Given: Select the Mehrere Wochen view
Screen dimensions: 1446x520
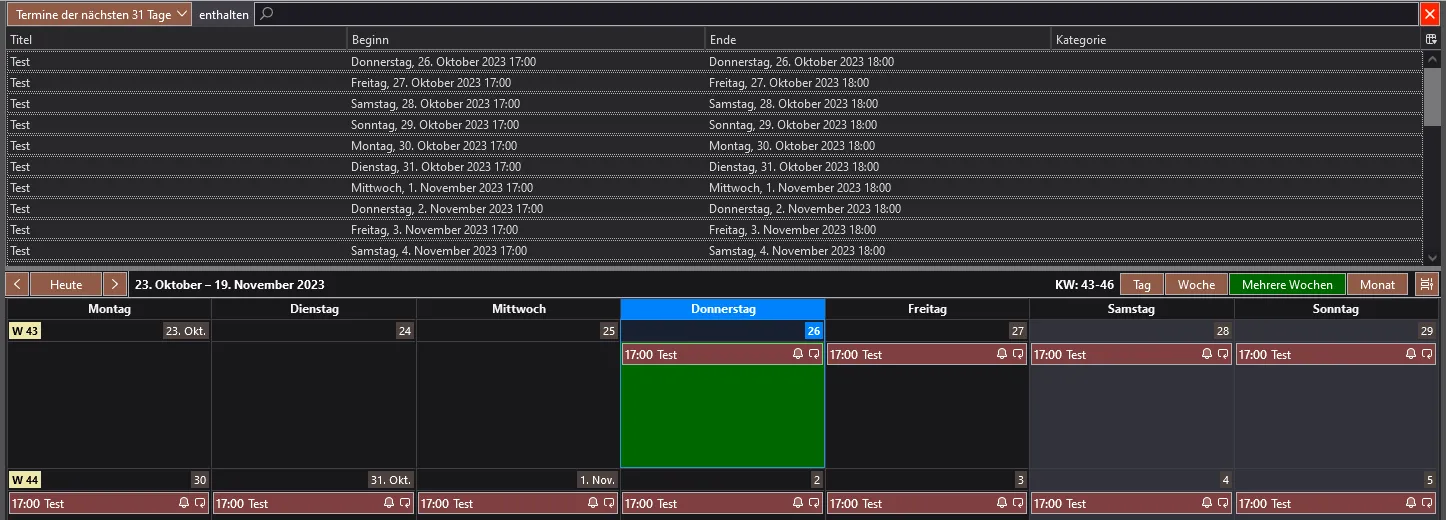Looking at the screenshot, I should click(1288, 285).
